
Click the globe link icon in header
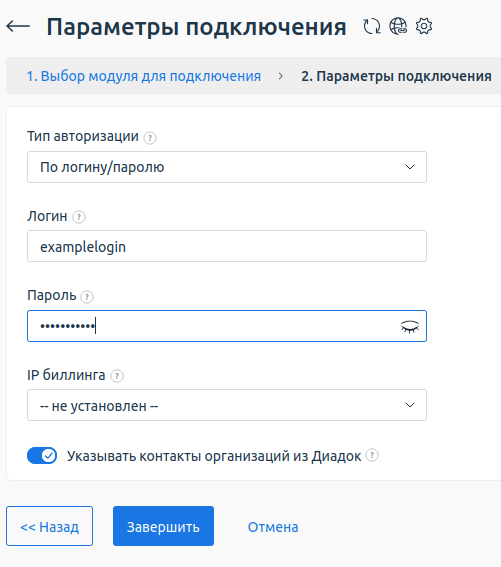[x=398, y=26]
